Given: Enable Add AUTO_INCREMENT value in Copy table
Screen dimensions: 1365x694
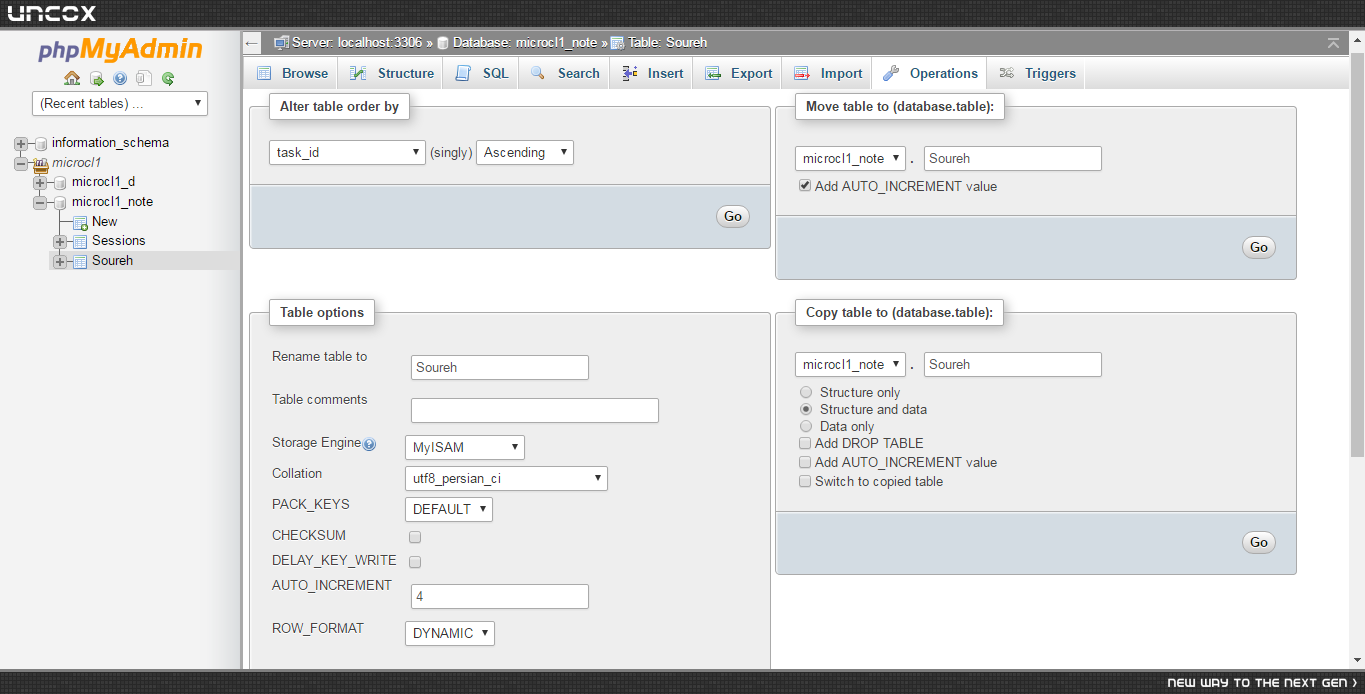Looking at the screenshot, I should (805, 462).
